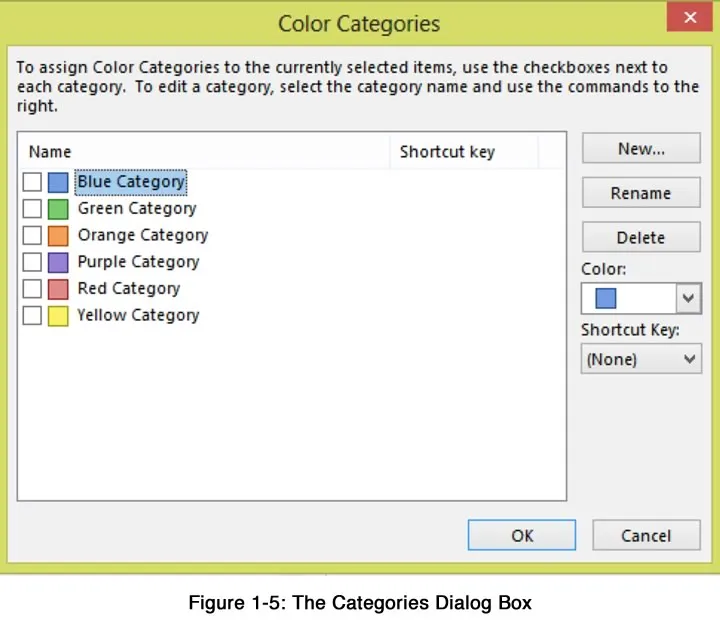Click the green category color square
Screen dimensions: 720x625
[58, 209]
